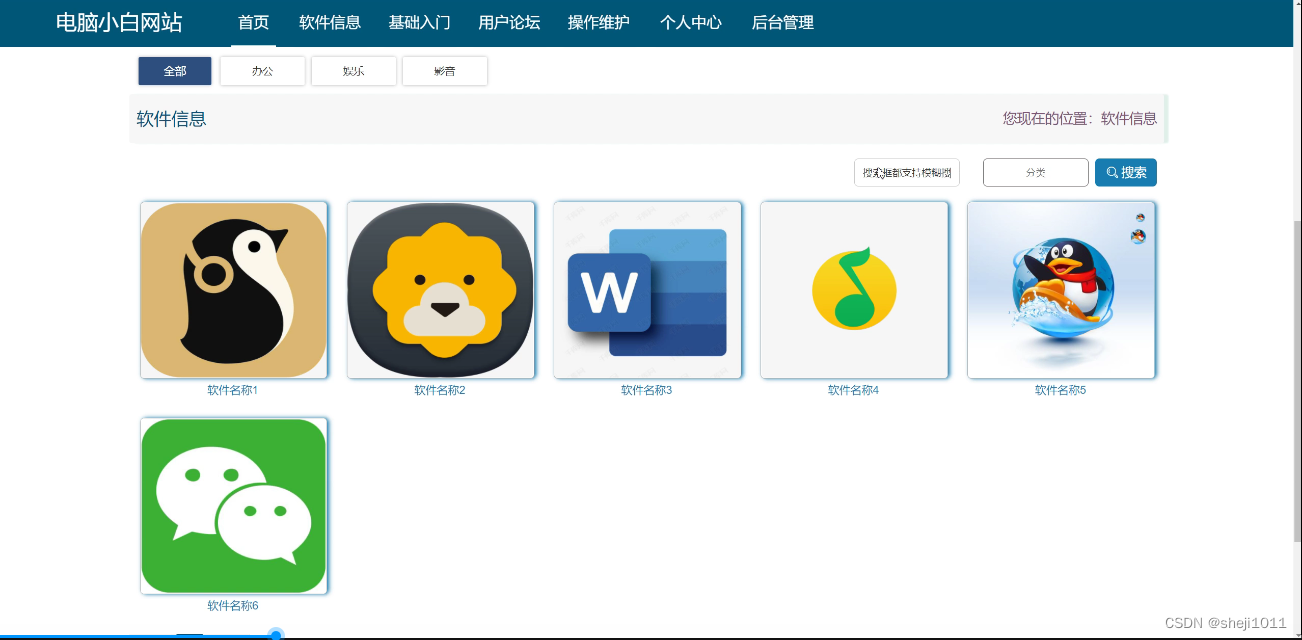Select the 全部 category filter

tap(175, 71)
